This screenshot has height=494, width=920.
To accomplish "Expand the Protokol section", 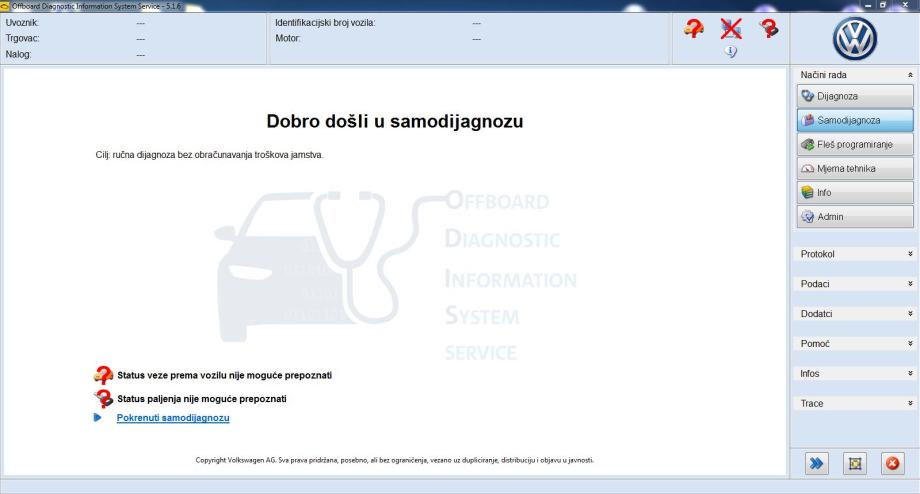I will coord(910,254).
